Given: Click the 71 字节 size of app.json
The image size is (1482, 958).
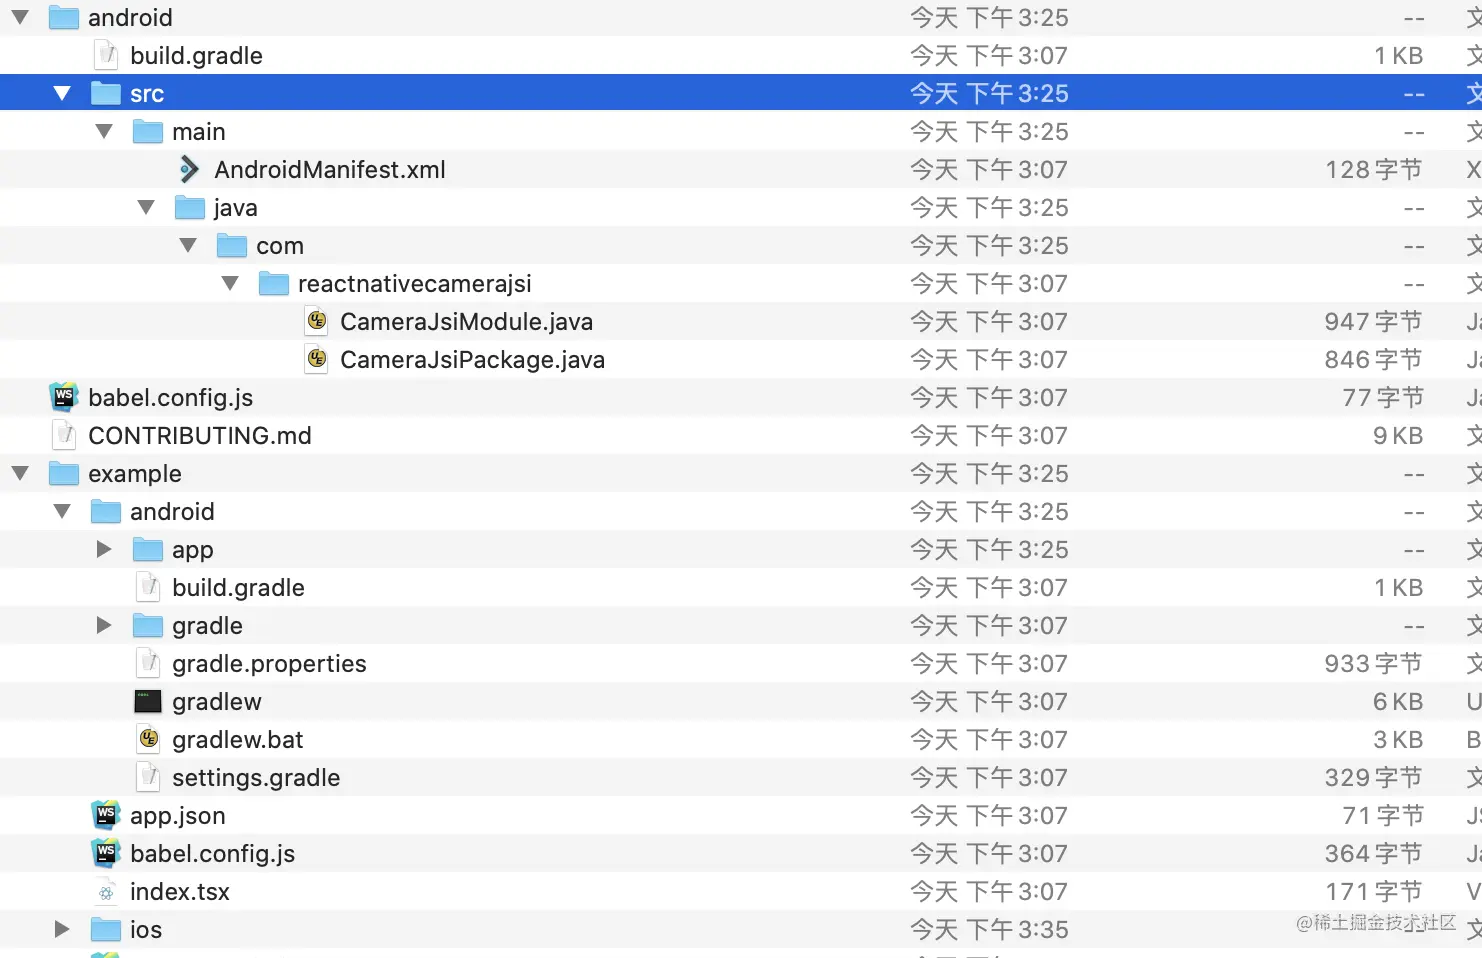Looking at the screenshot, I should pyautogui.click(x=1383, y=815).
